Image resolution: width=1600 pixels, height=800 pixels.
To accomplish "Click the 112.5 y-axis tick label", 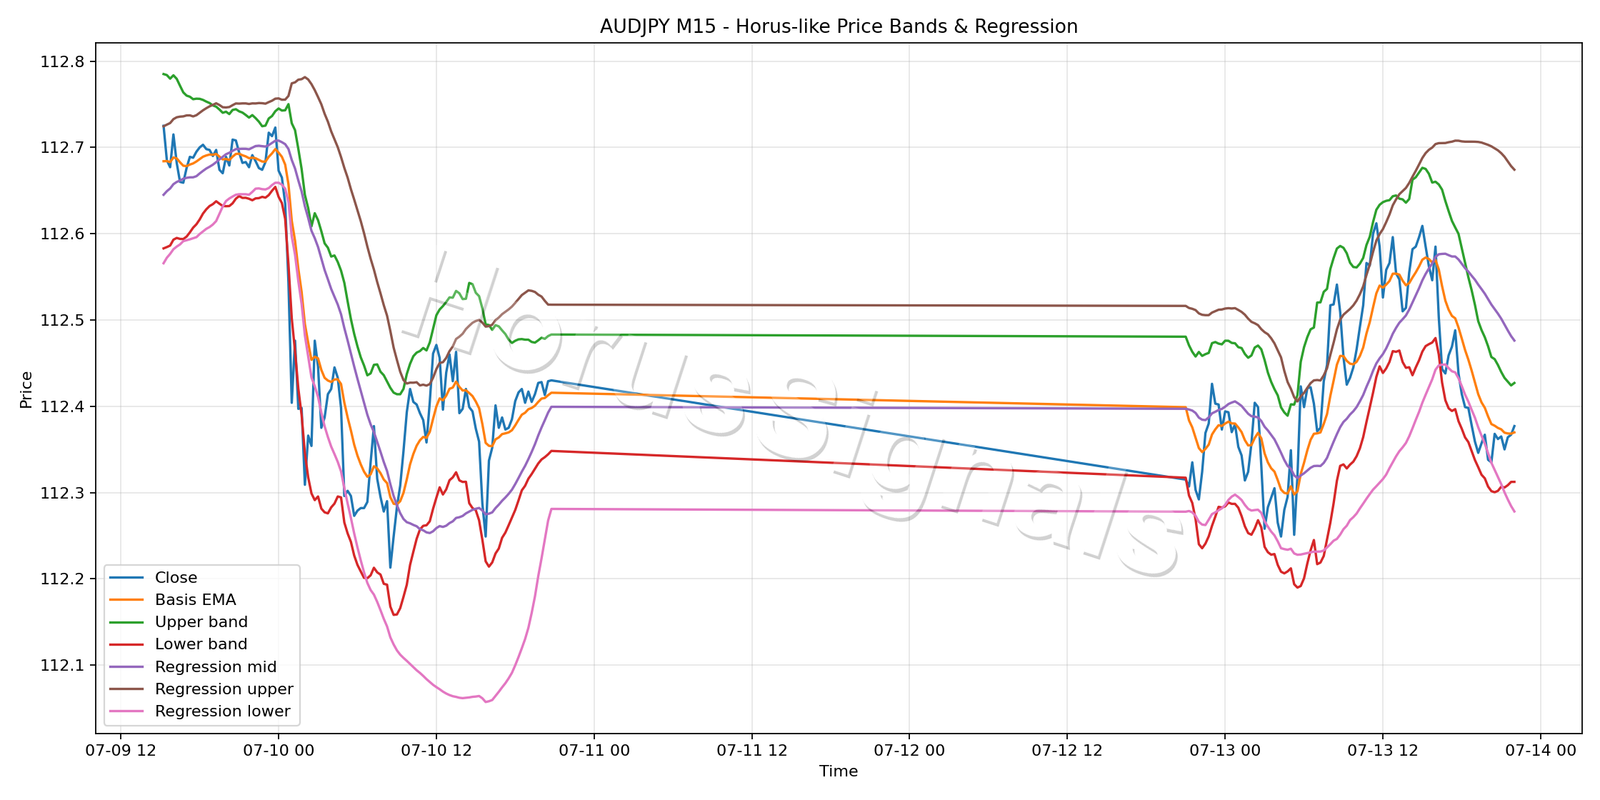I will click(x=63, y=321).
